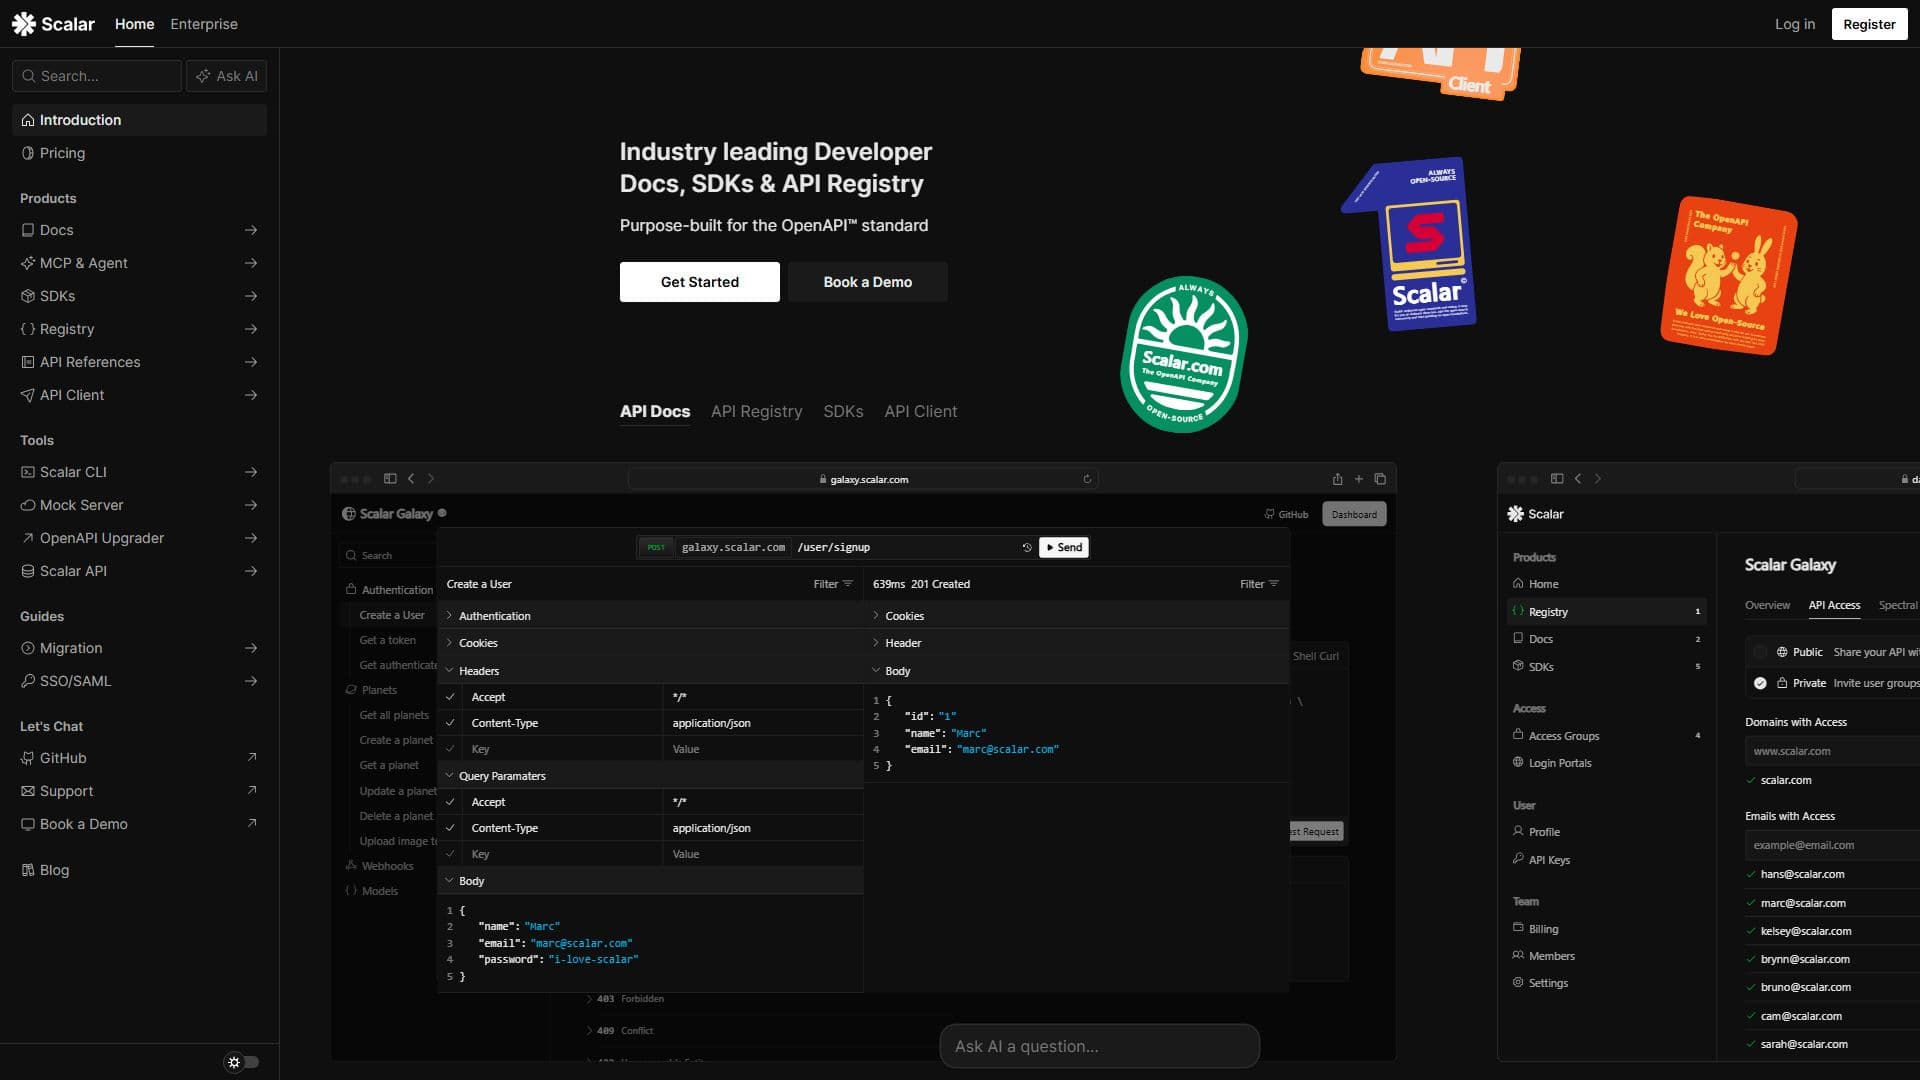Click the SDKs cube icon in sidebar
Screen dimensions: 1920x1080
click(x=28, y=296)
